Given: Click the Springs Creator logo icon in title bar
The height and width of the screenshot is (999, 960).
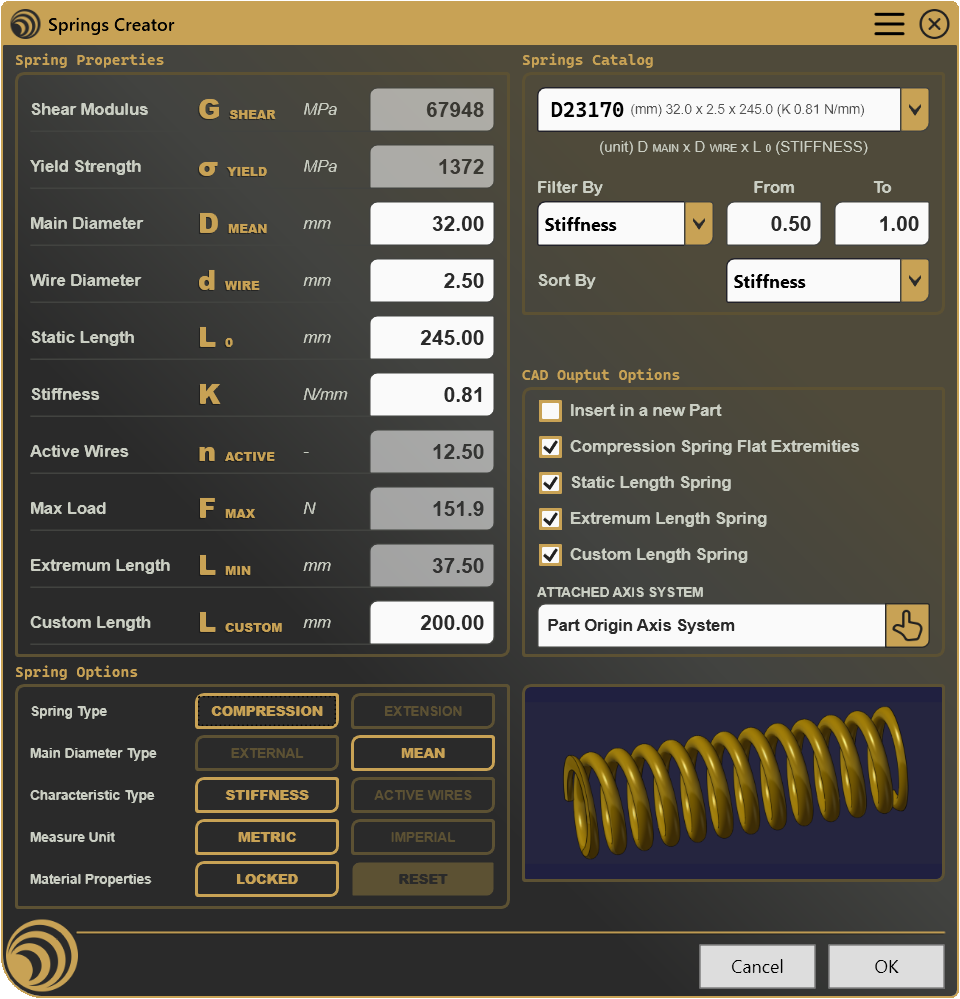Looking at the screenshot, I should 25,24.
